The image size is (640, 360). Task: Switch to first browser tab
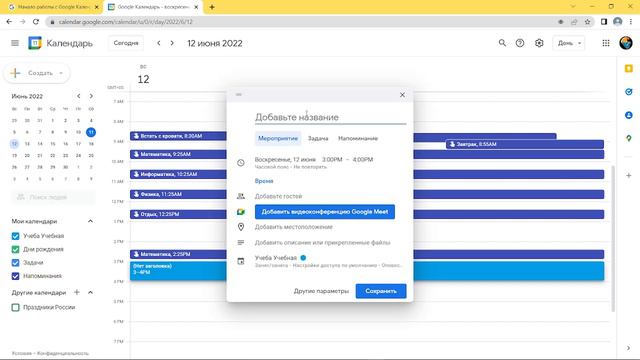(52, 7)
